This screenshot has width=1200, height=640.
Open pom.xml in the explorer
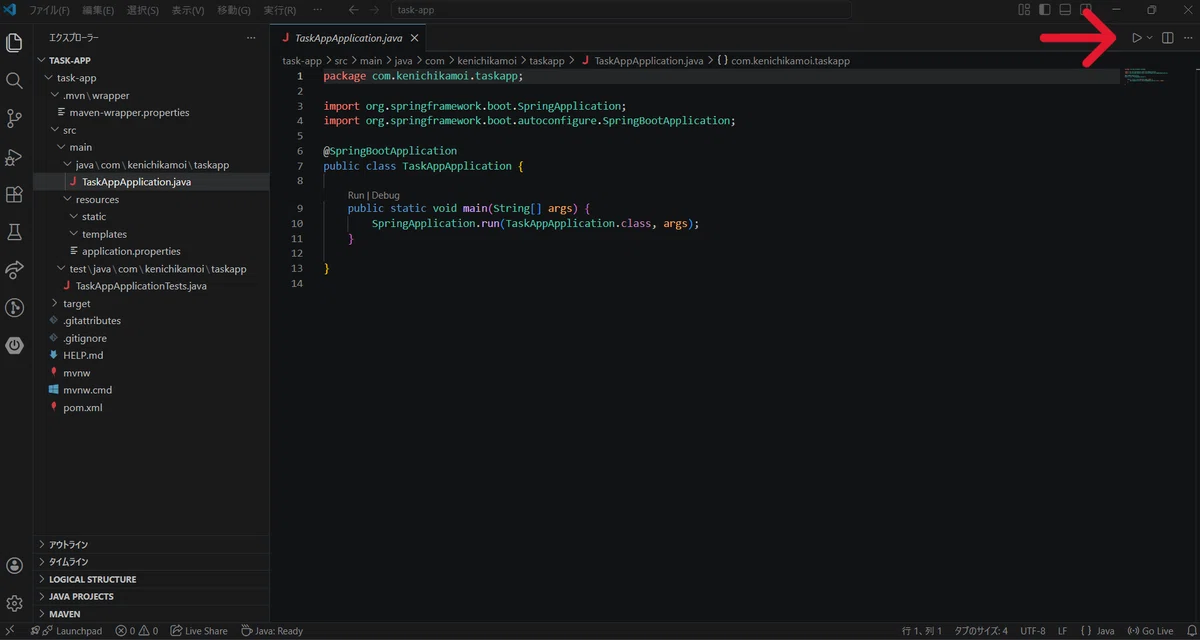[151, 407]
